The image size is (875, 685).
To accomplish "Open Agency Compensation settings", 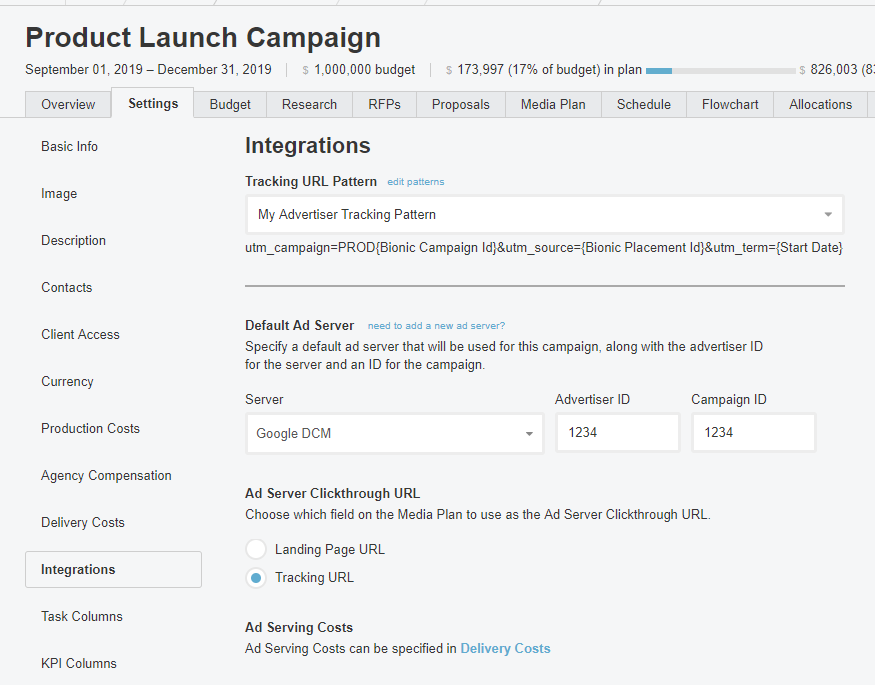I will pyautogui.click(x=106, y=475).
